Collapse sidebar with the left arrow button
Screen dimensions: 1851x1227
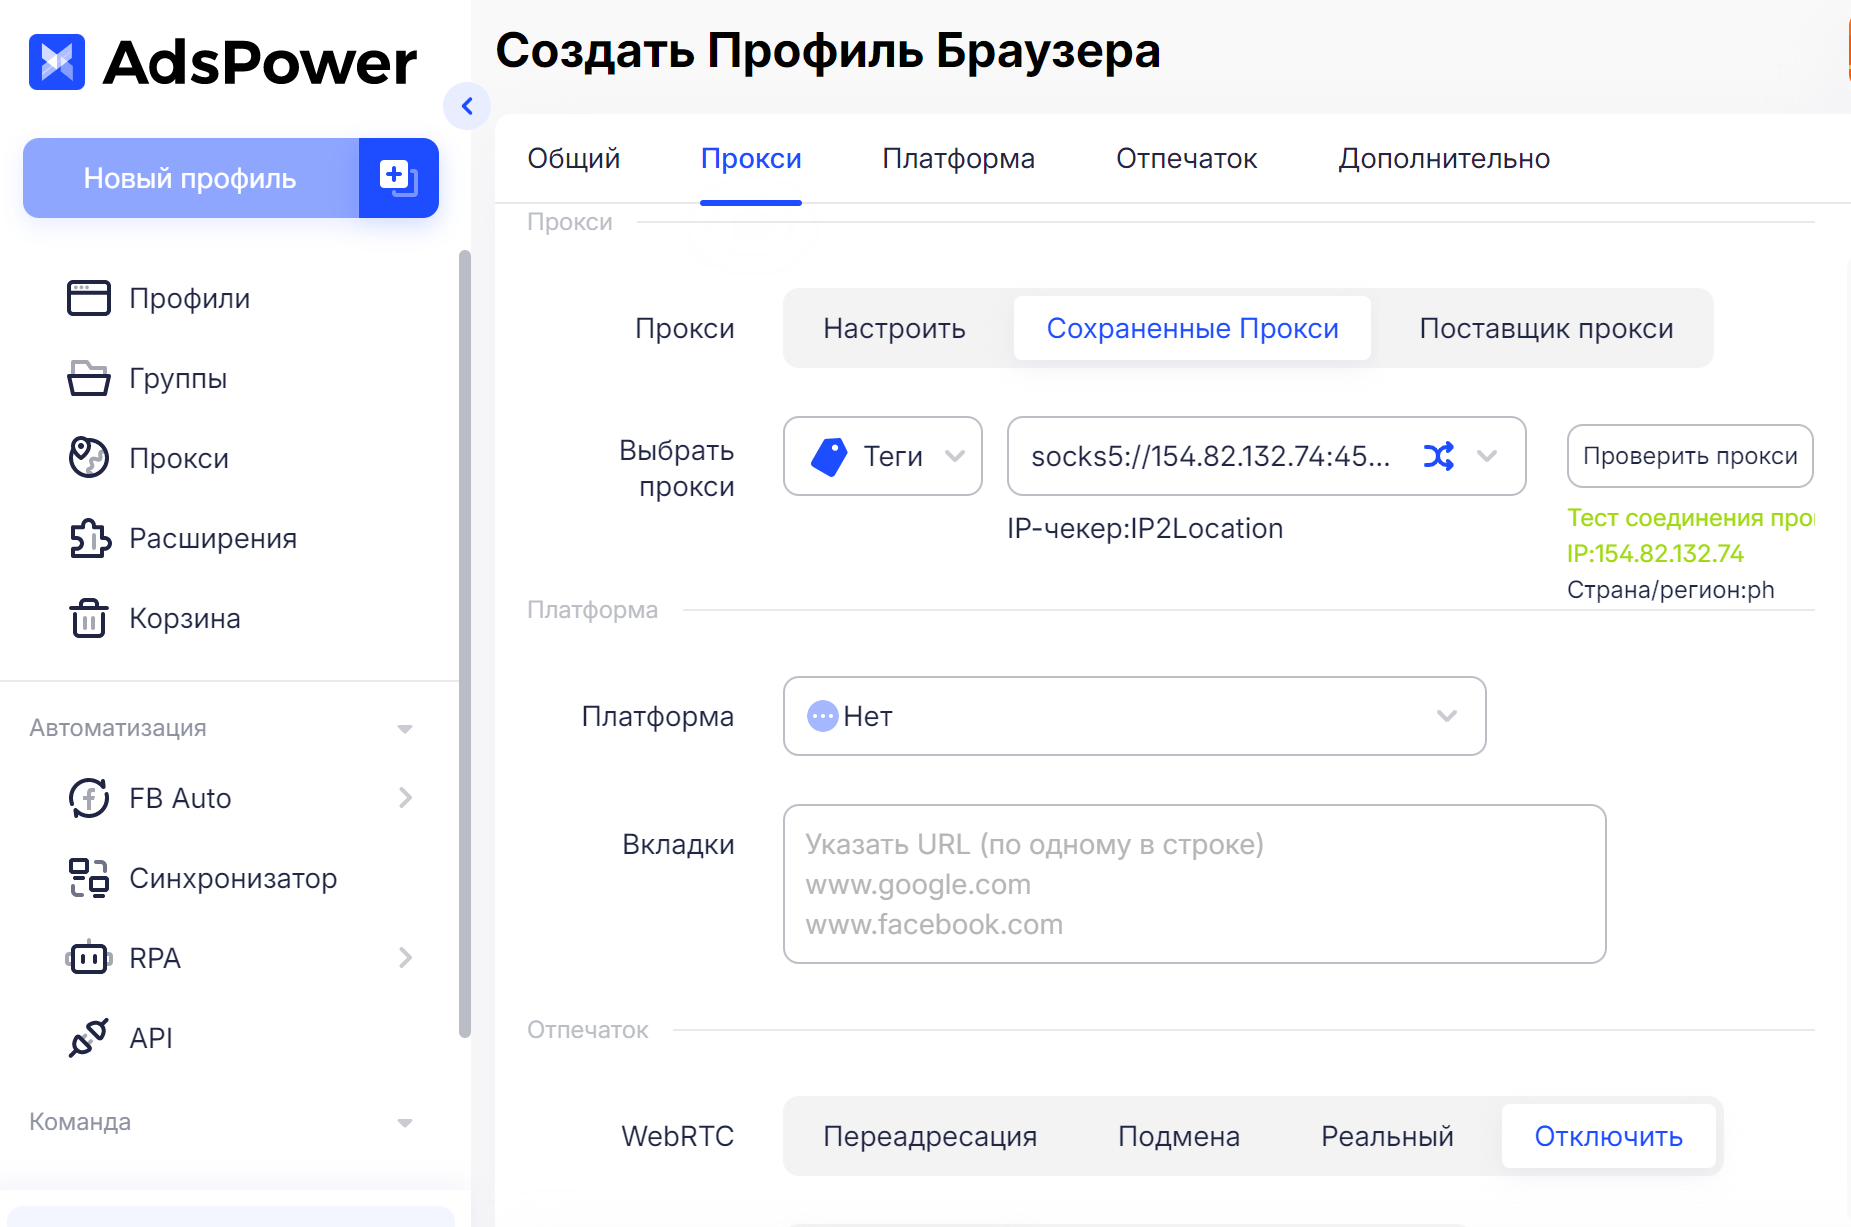(467, 106)
